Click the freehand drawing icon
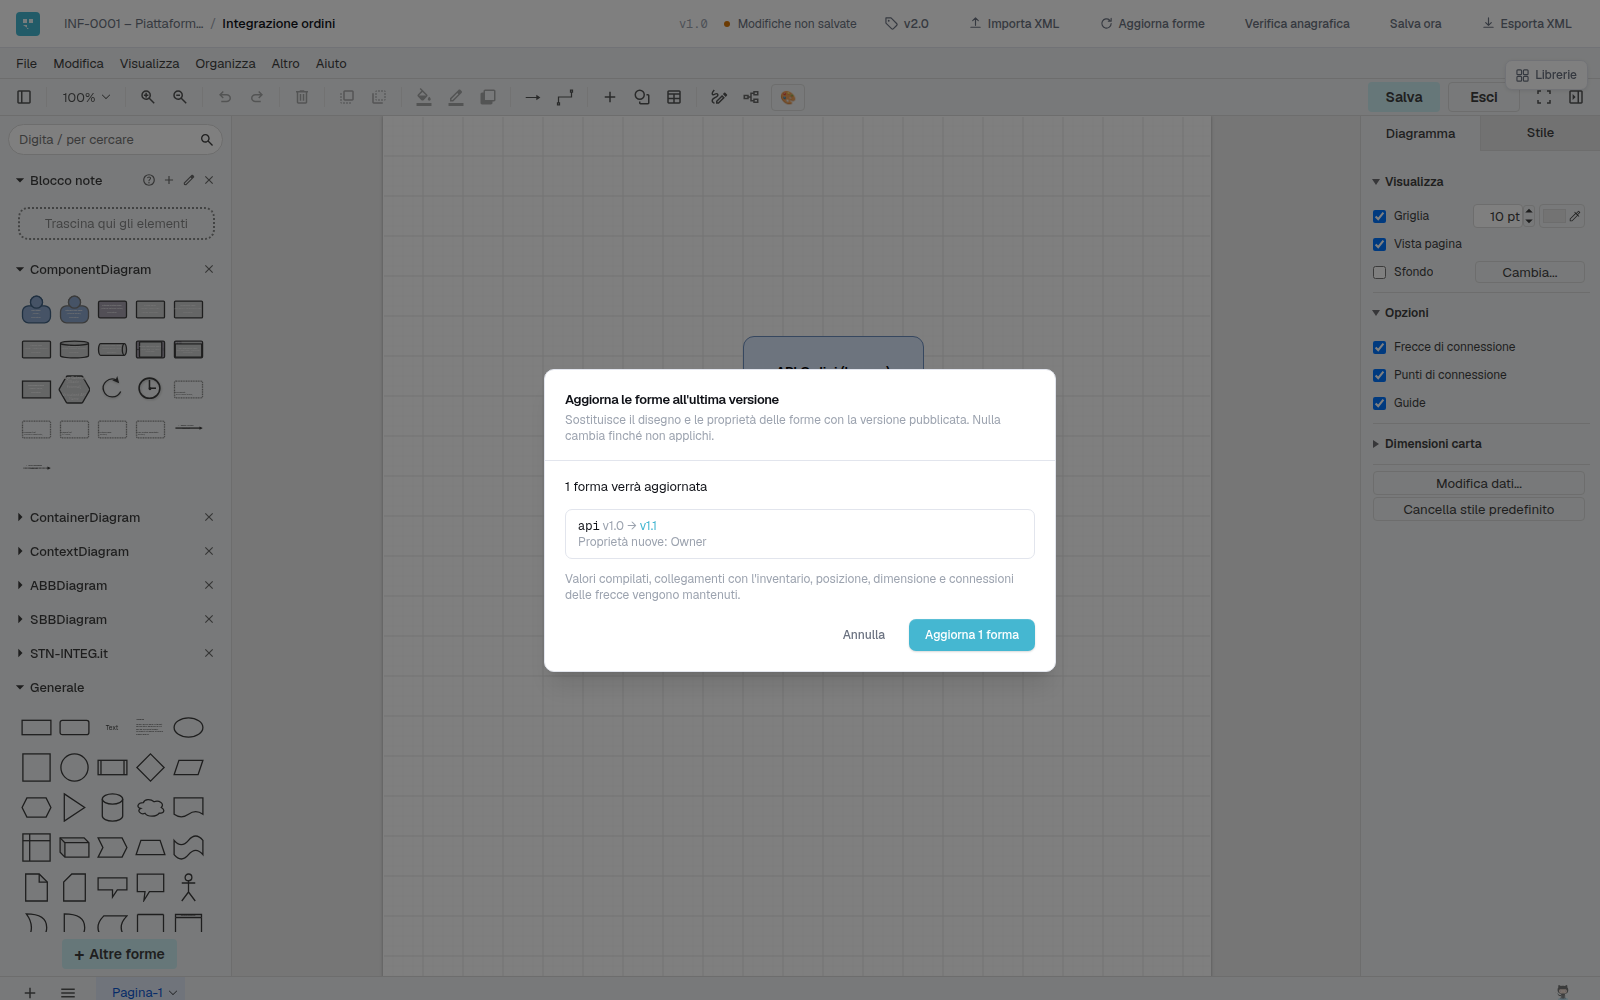 click(719, 97)
